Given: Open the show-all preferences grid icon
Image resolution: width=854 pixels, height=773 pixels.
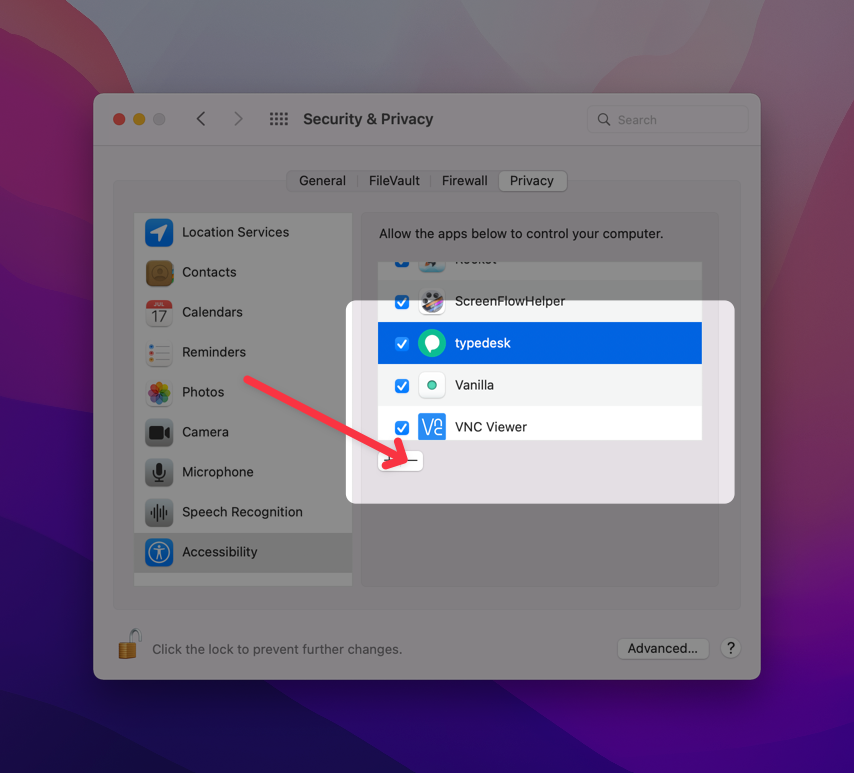Looking at the screenshot, I should point(278,118).
